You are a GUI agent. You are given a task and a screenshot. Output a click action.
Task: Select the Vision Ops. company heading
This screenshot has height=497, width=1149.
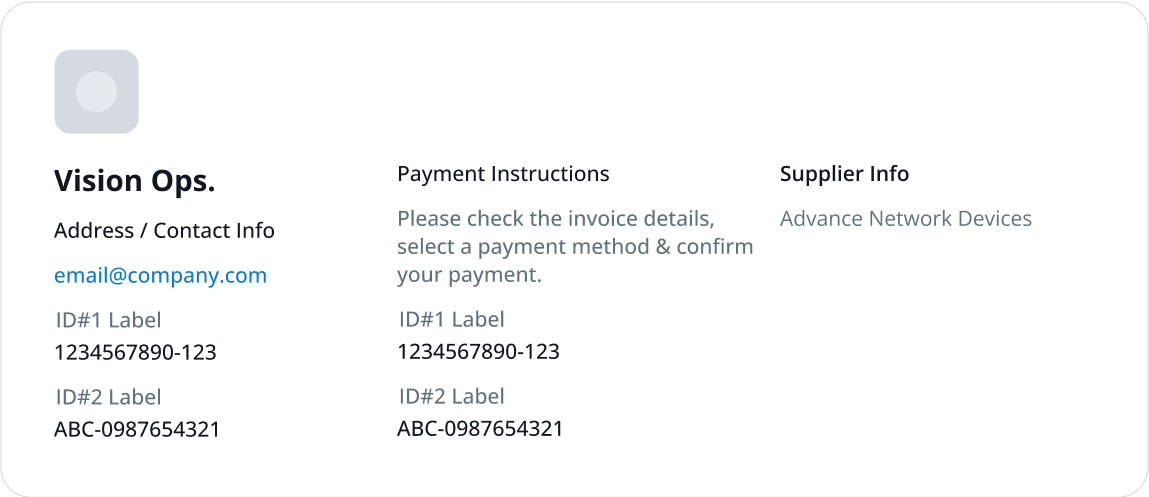[x=135, y=181]
